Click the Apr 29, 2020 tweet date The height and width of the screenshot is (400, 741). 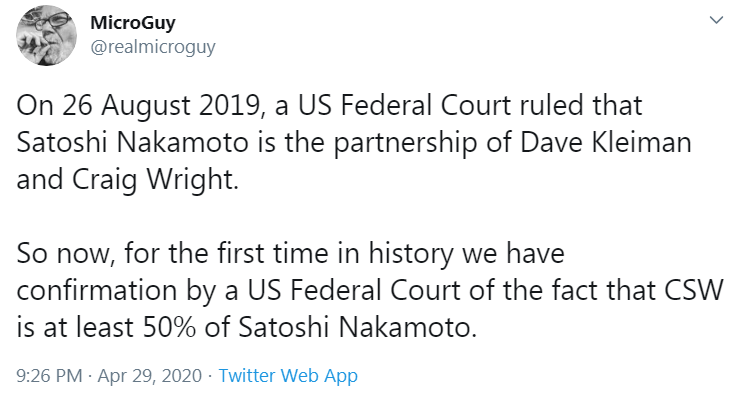coord(150,375)
